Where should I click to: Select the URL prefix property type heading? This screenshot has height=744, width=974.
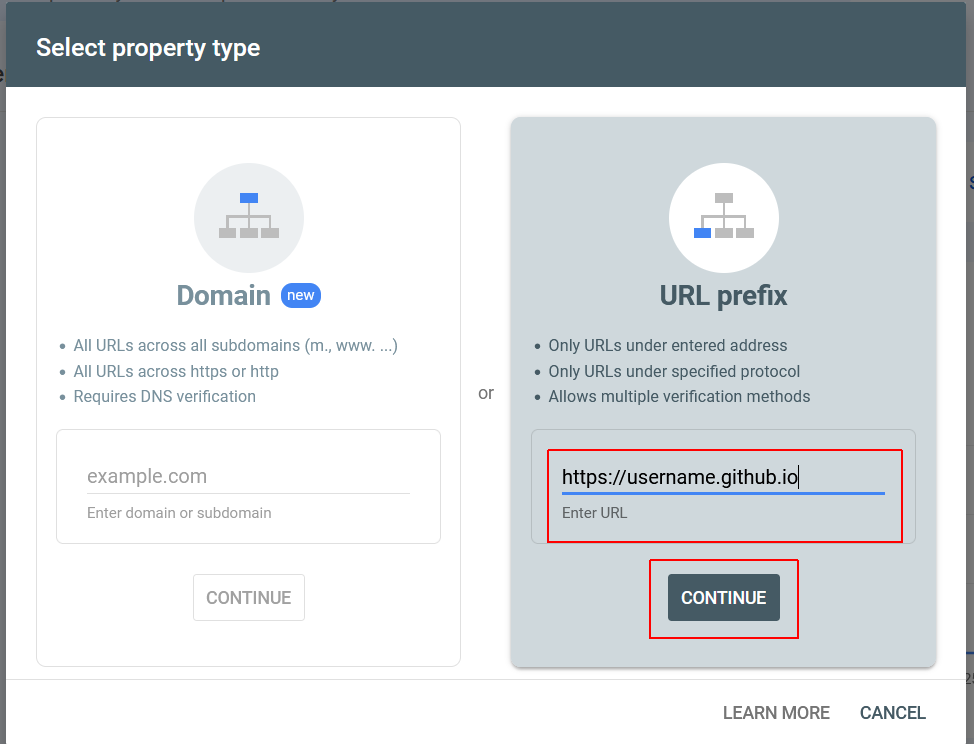tap(723, 296)
